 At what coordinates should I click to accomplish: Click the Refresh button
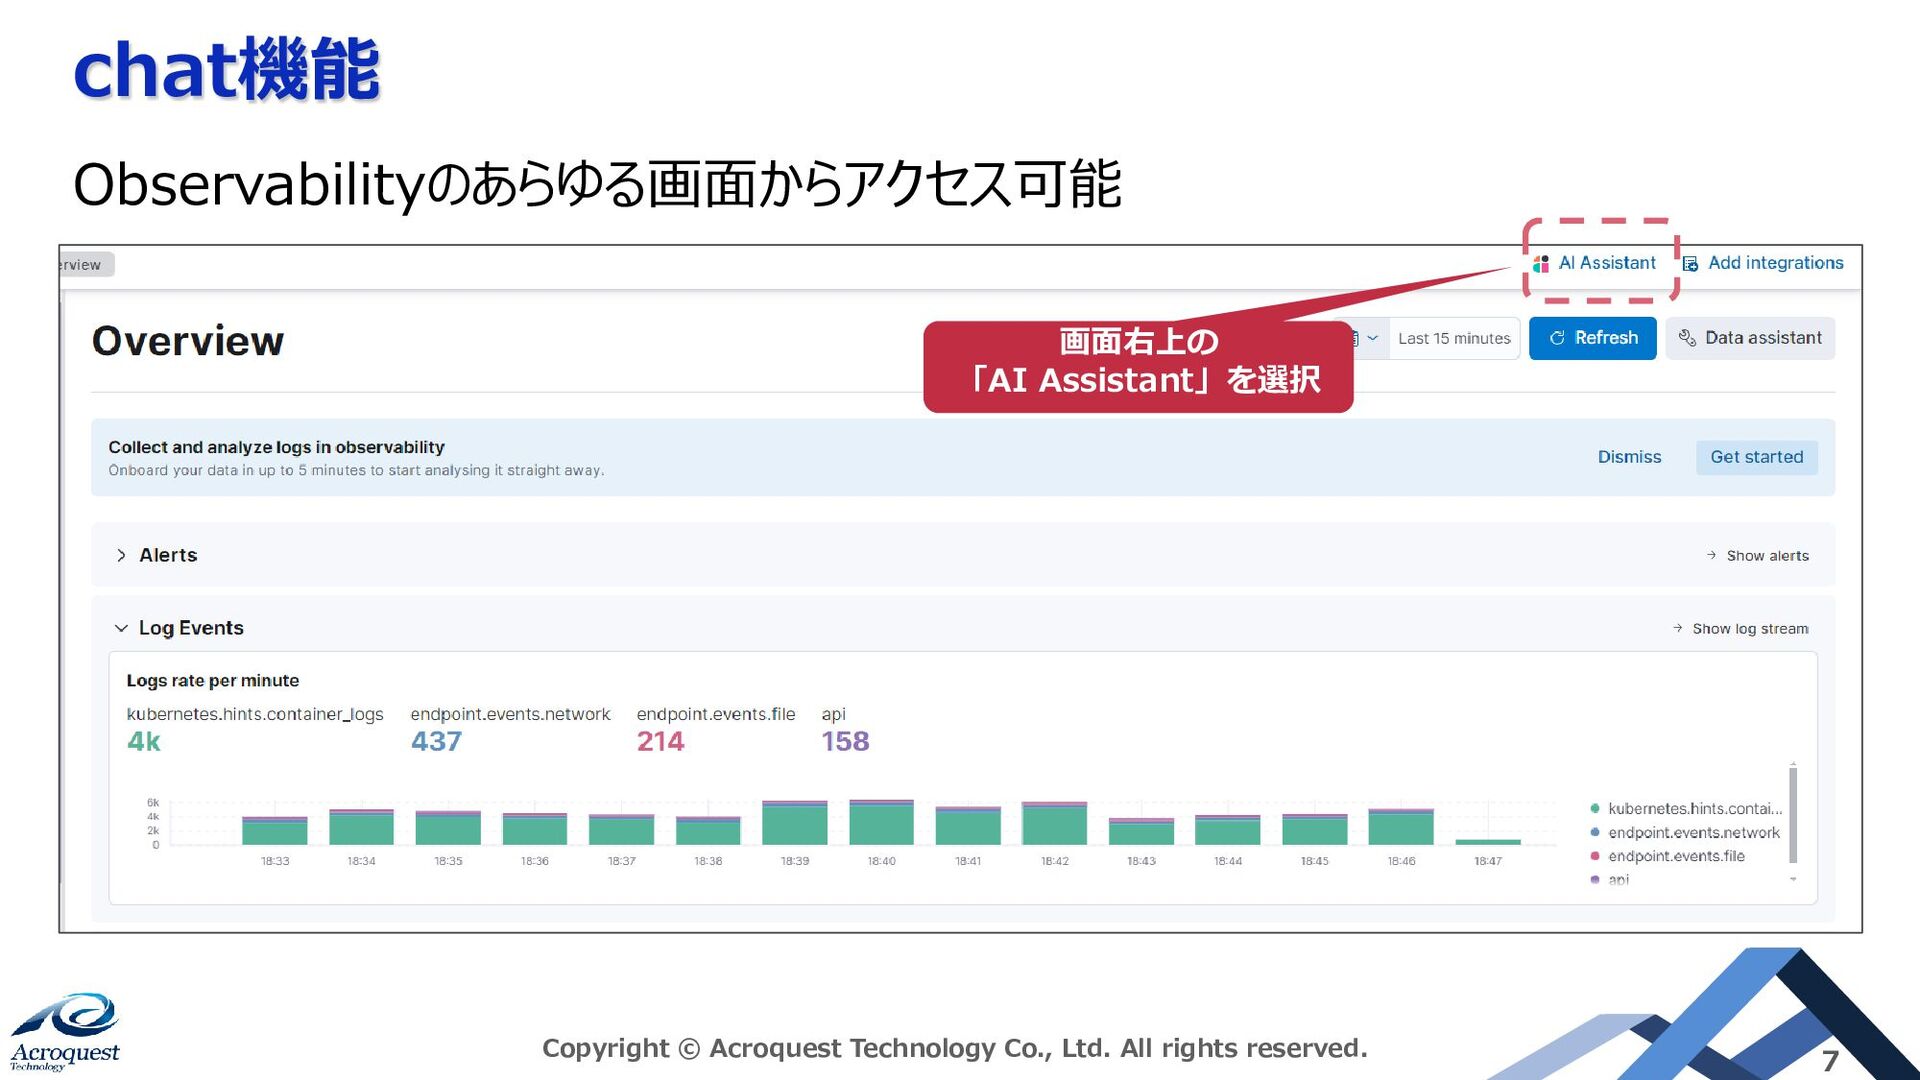click(x=1592, y=338)
